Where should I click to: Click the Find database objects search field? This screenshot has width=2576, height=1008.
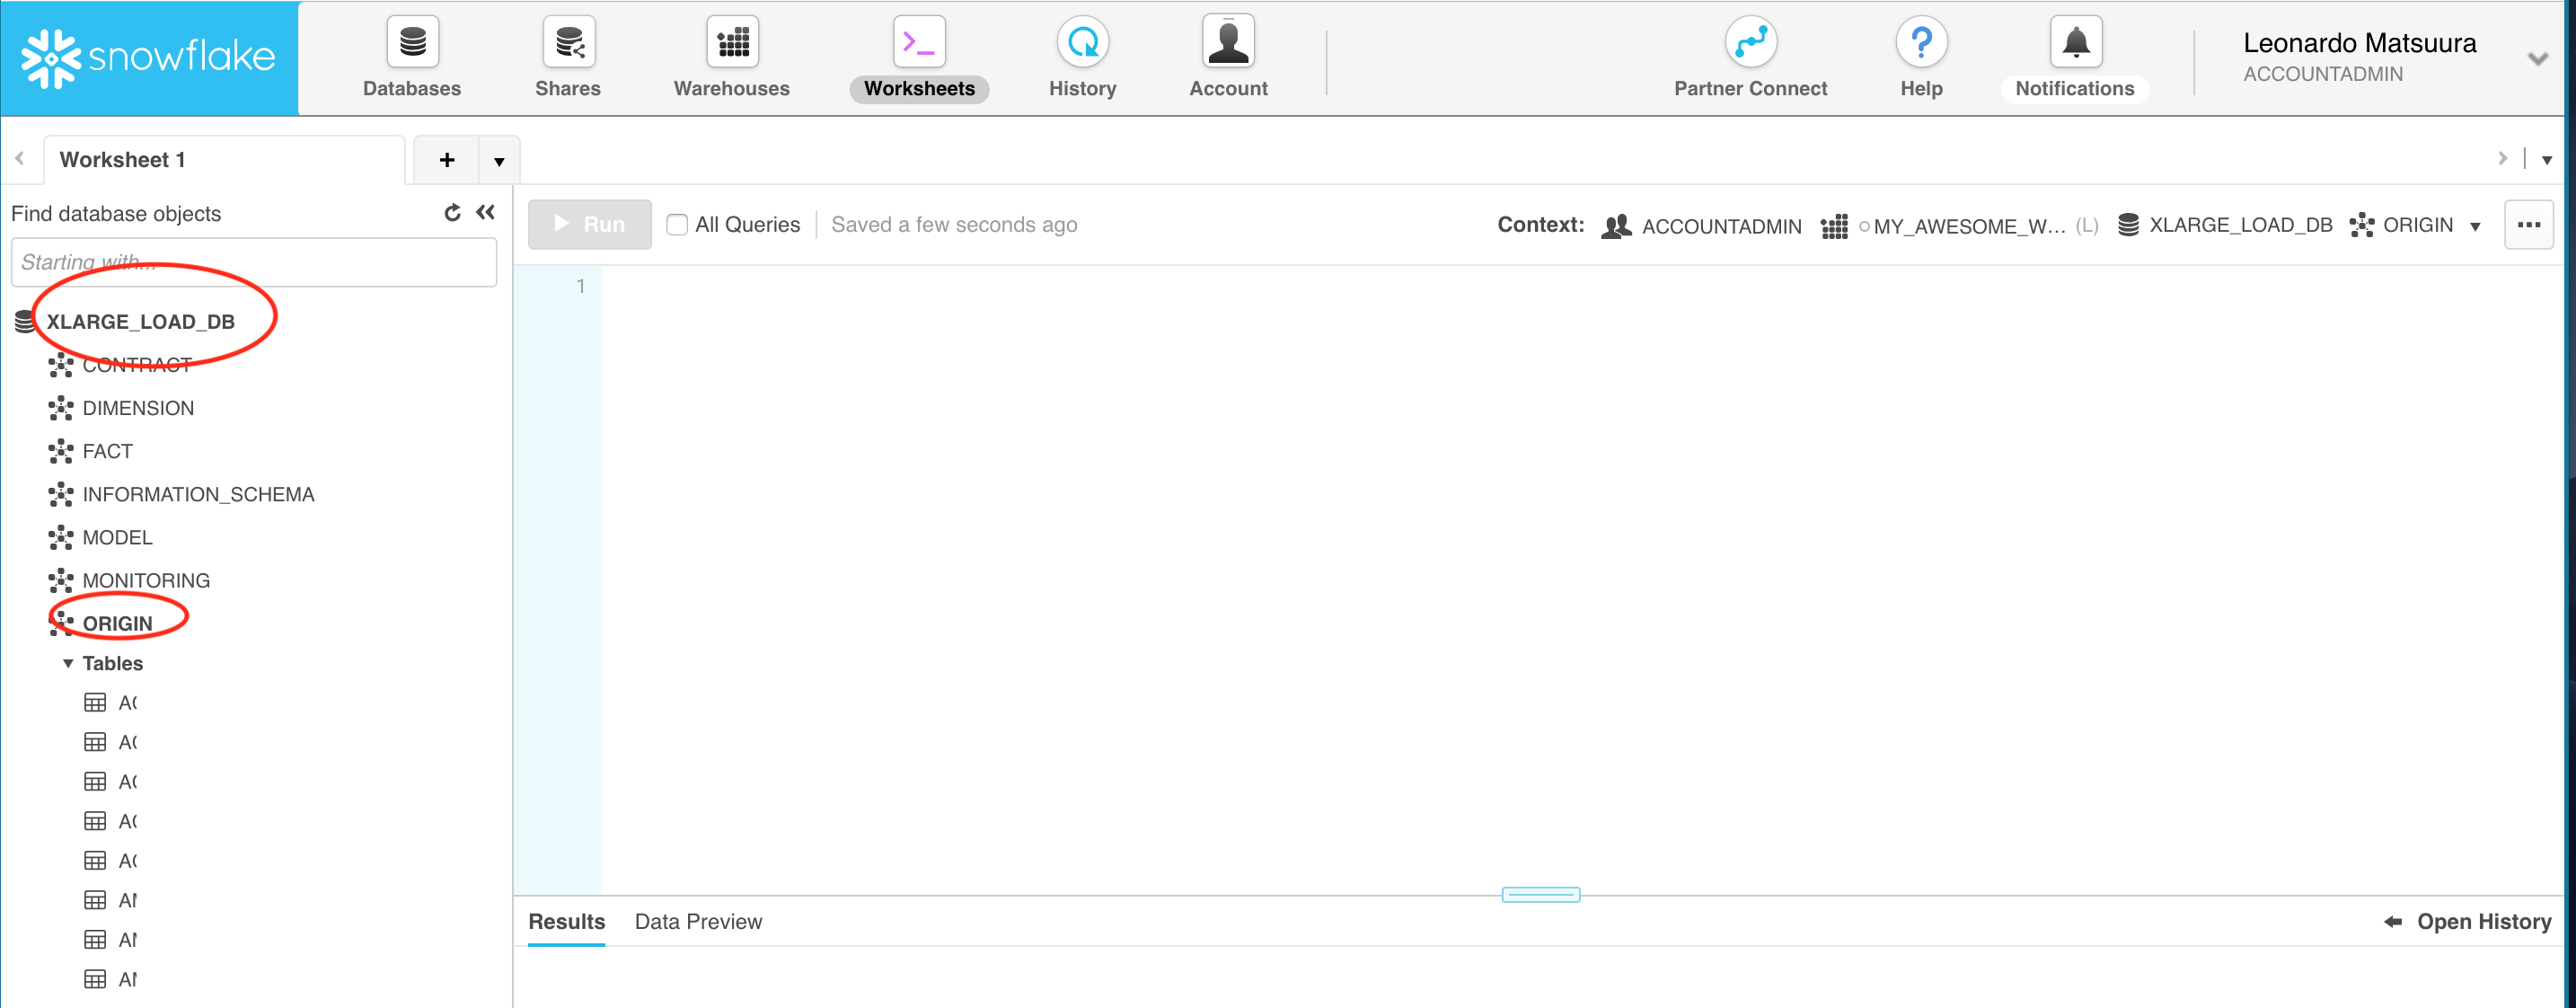pos(253,261)
